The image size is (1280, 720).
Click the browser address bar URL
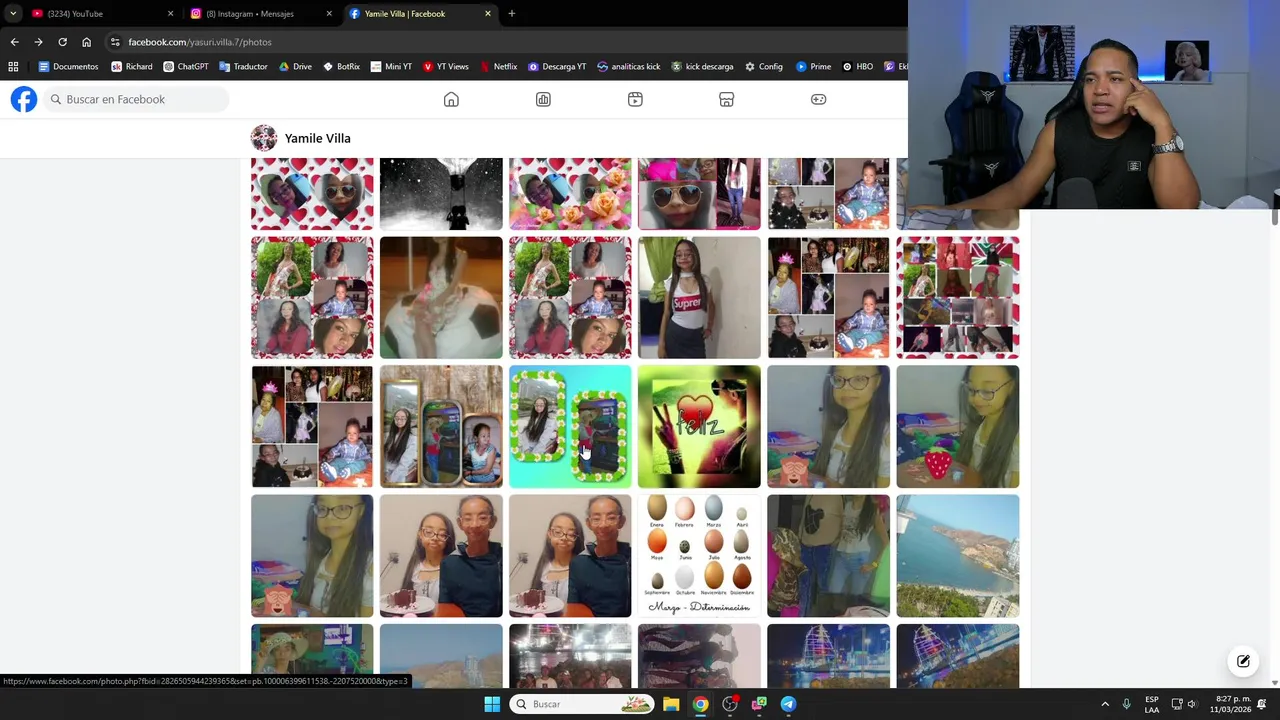click(x=200, y=42)
